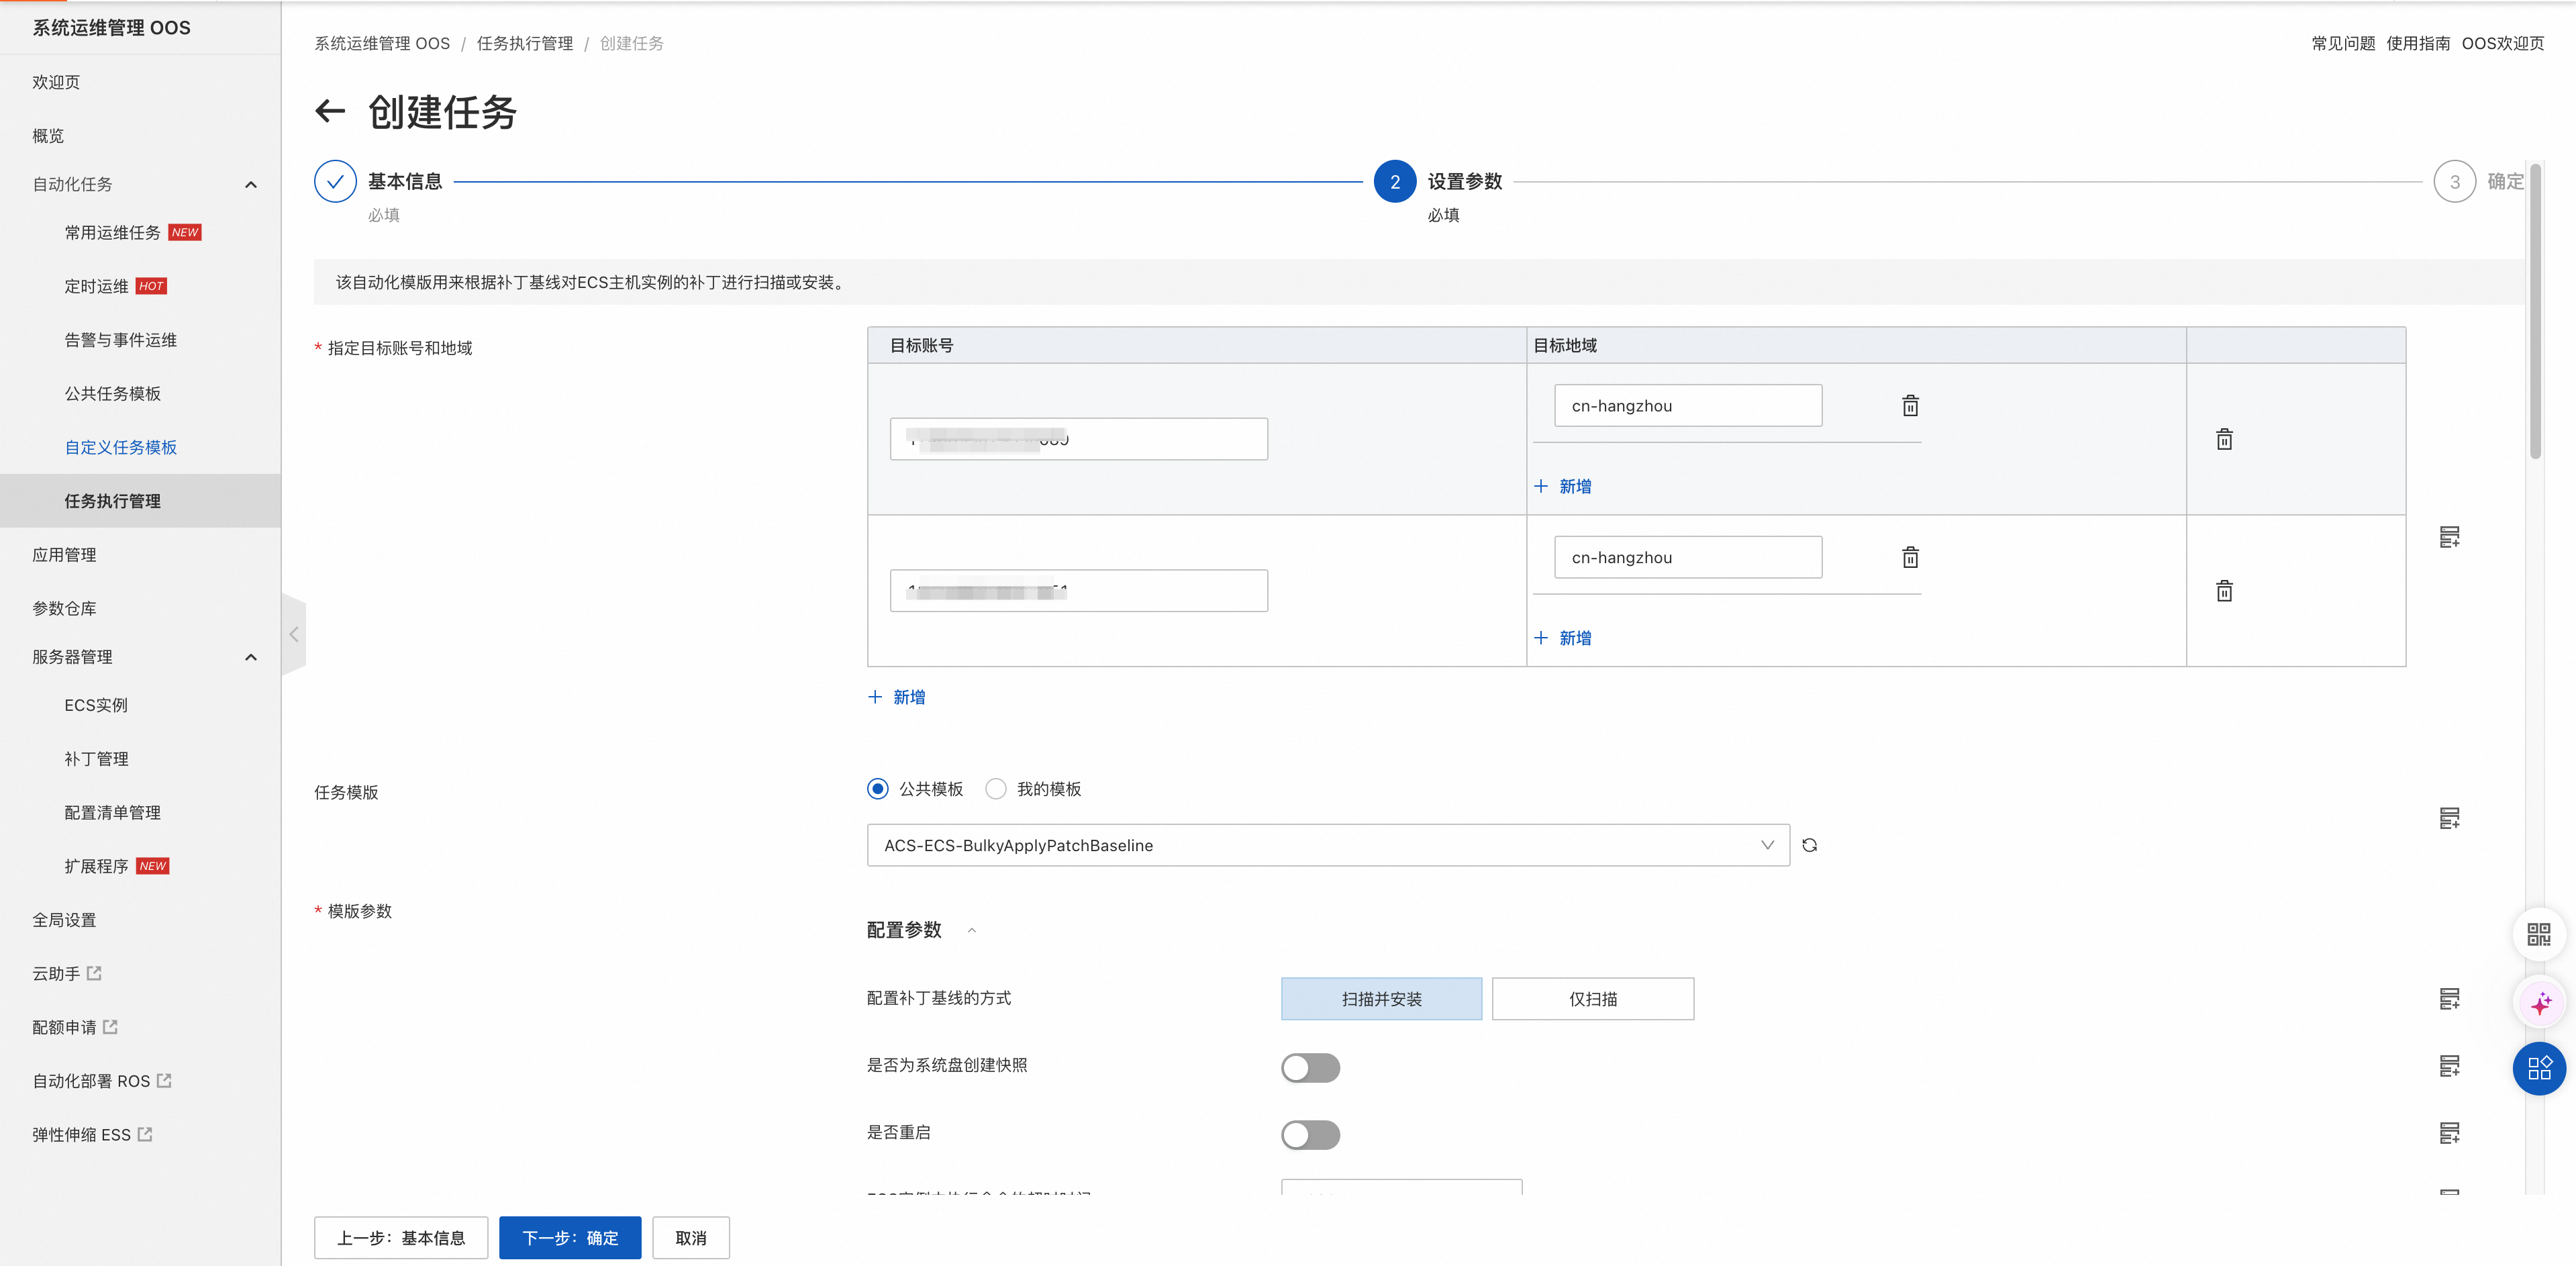Image resolution: width=2576 pixels, height=1266 pixels.
Task: Open the QR code floating button
Action: point(2539,934)
